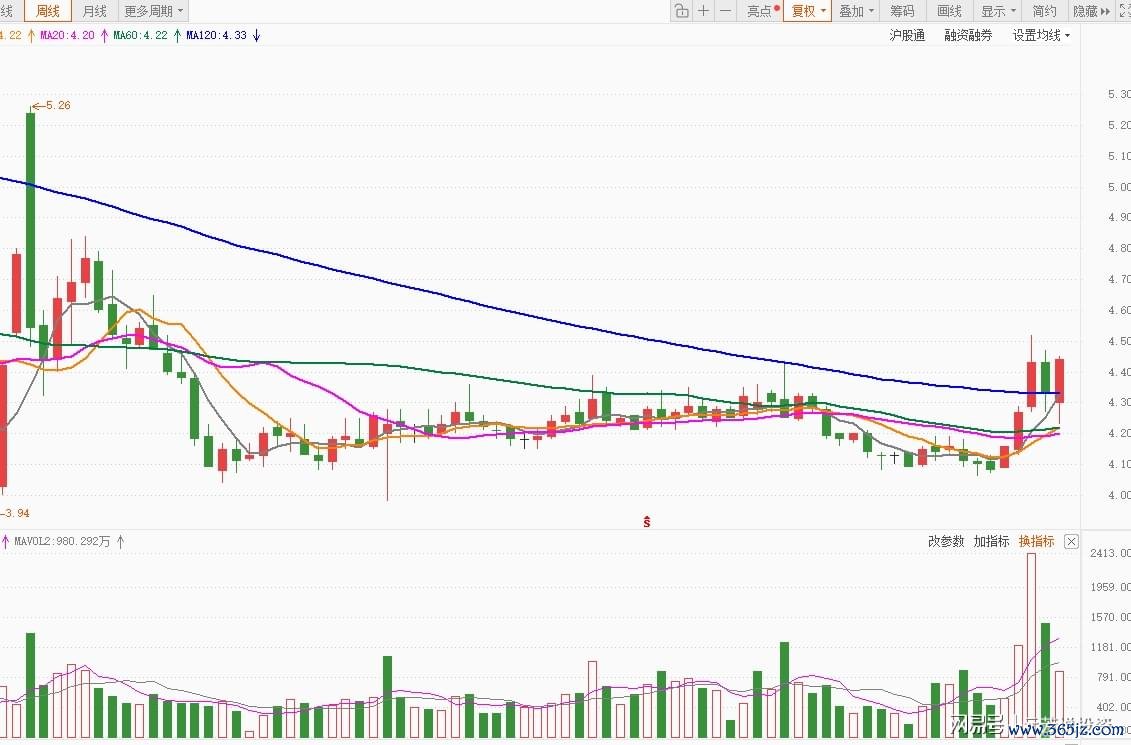Image resolution: width=1131 pixels, height=745 pixels.
Task: Open the 更多周期 dropdown
Action: click(154, 11)
